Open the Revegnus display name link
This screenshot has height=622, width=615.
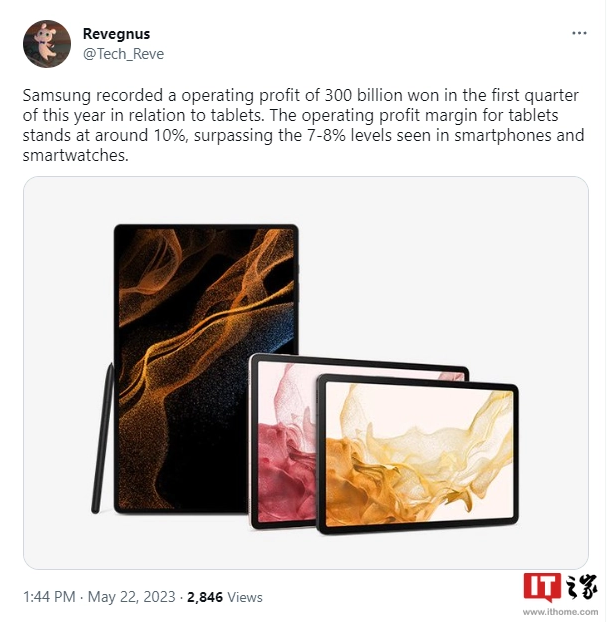[x=116, y=34]
